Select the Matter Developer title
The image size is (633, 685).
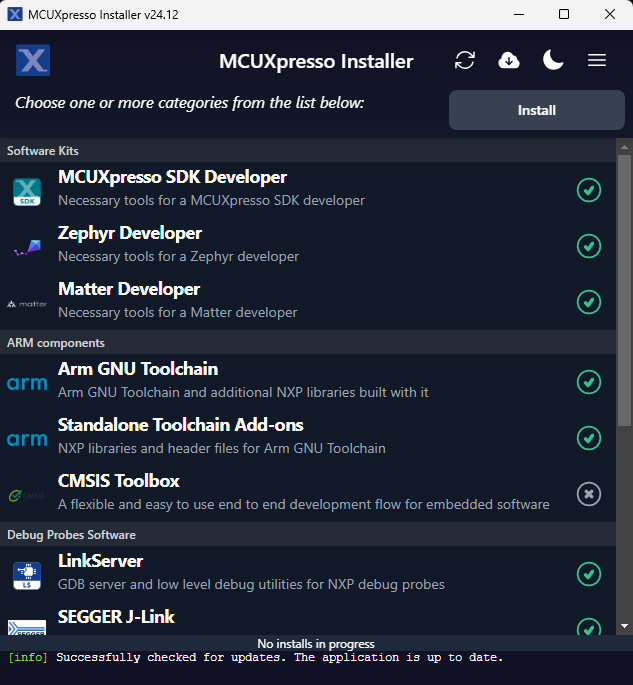[129, 289]
